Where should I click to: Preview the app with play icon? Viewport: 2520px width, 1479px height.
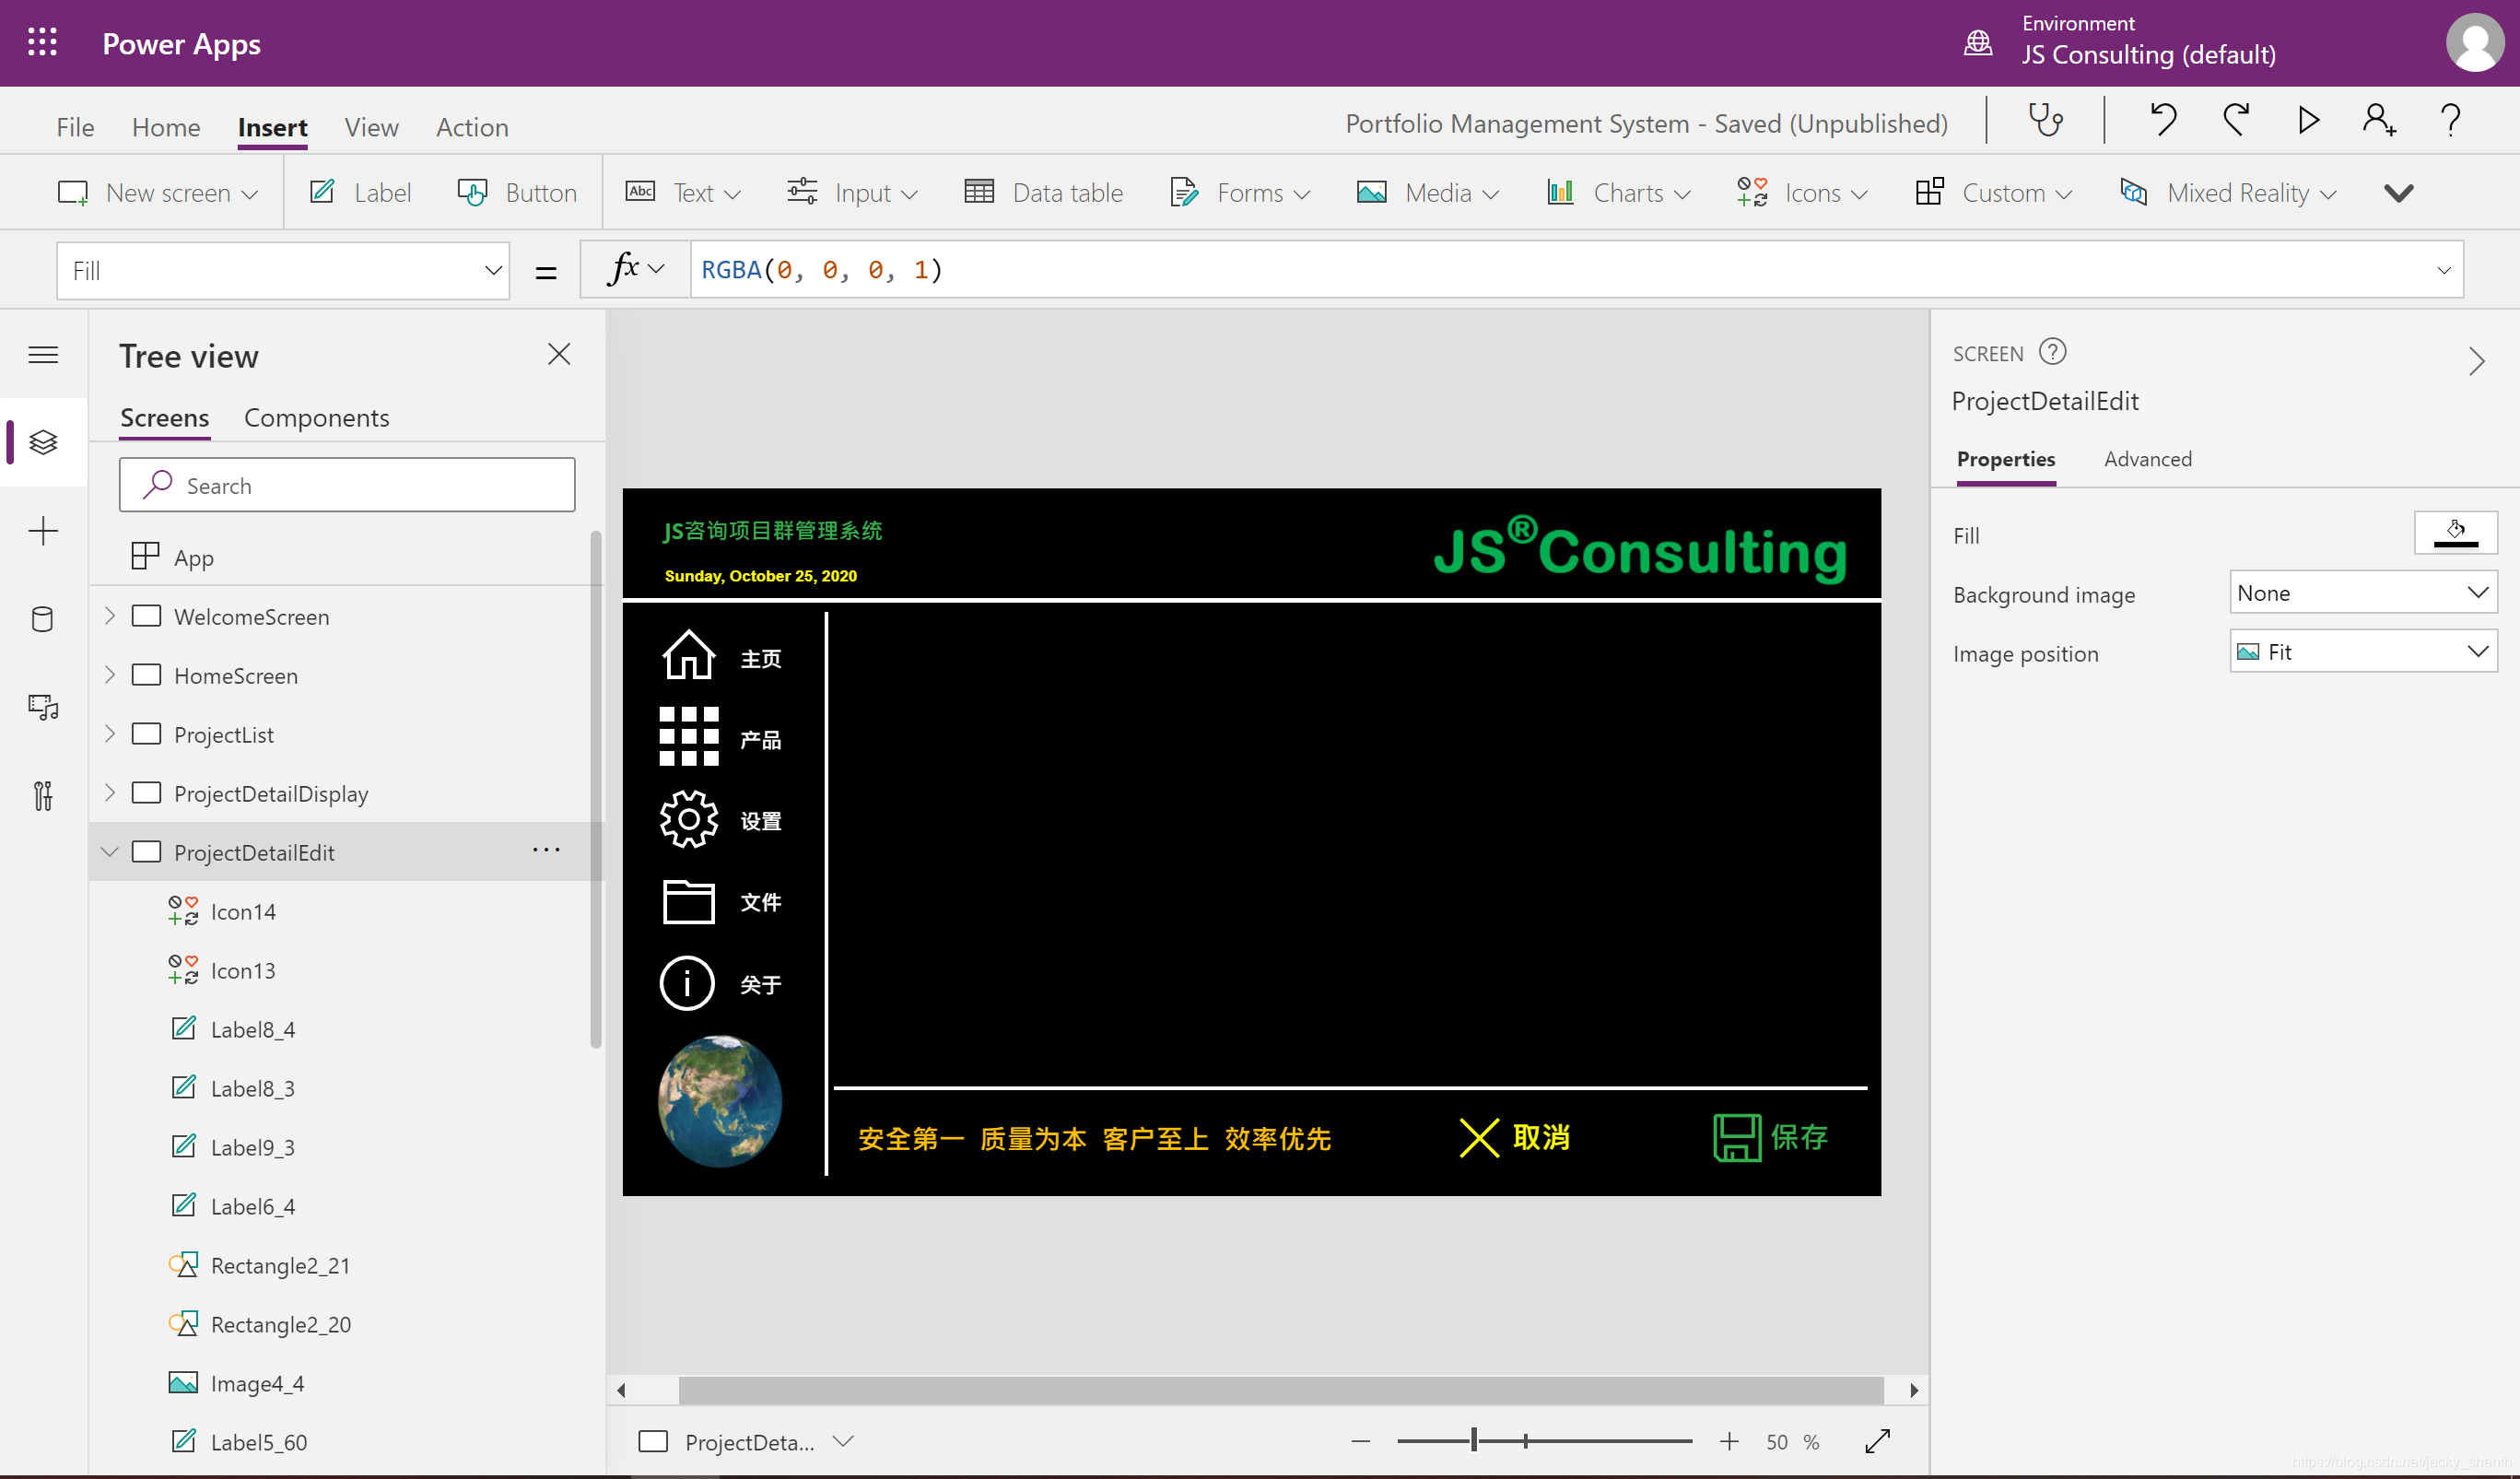coord(2308,121)
